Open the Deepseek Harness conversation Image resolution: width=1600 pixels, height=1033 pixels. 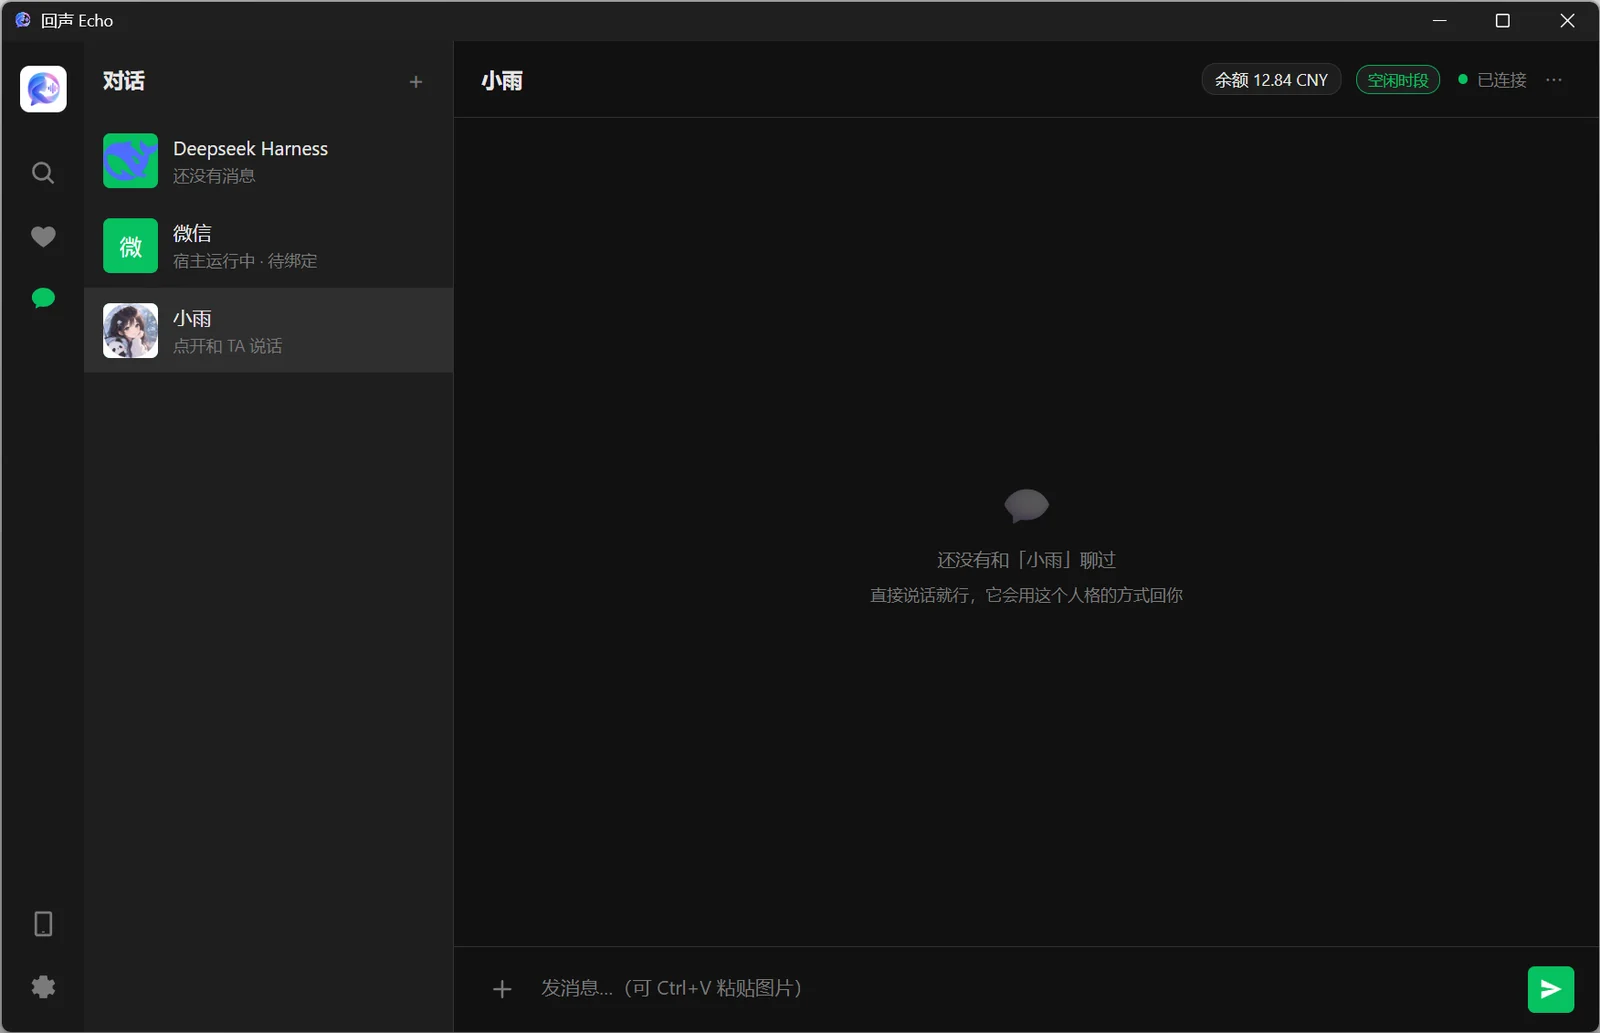(x=268, y=161)
